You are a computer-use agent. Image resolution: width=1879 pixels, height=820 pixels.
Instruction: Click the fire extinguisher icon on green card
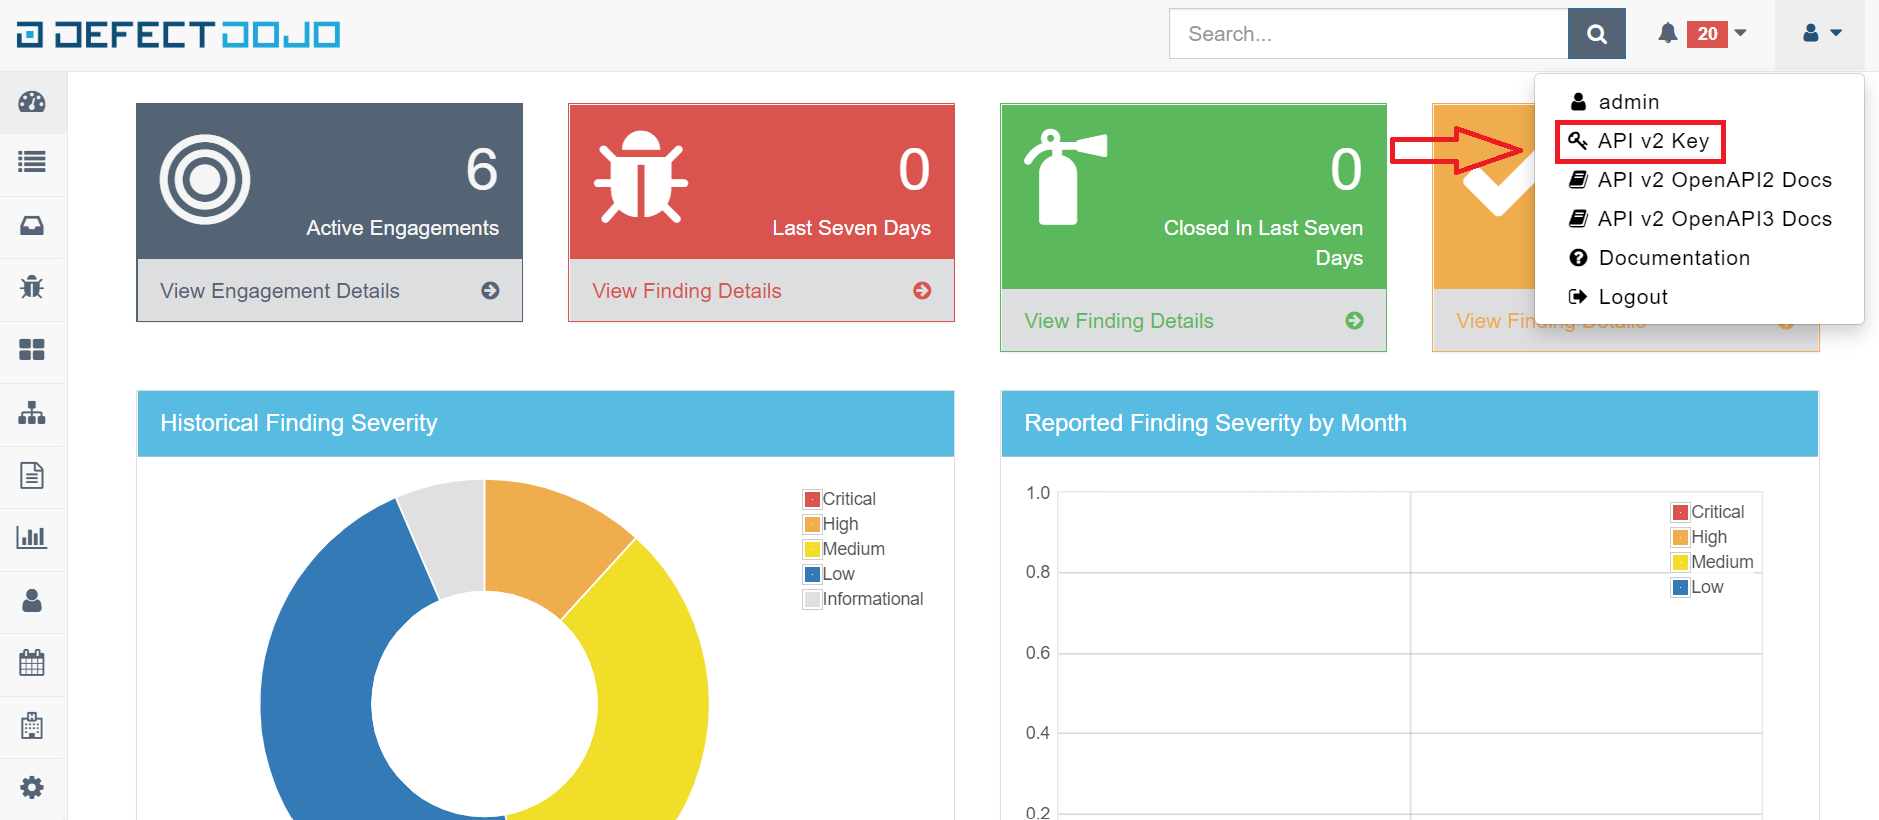coord(1064,176)
